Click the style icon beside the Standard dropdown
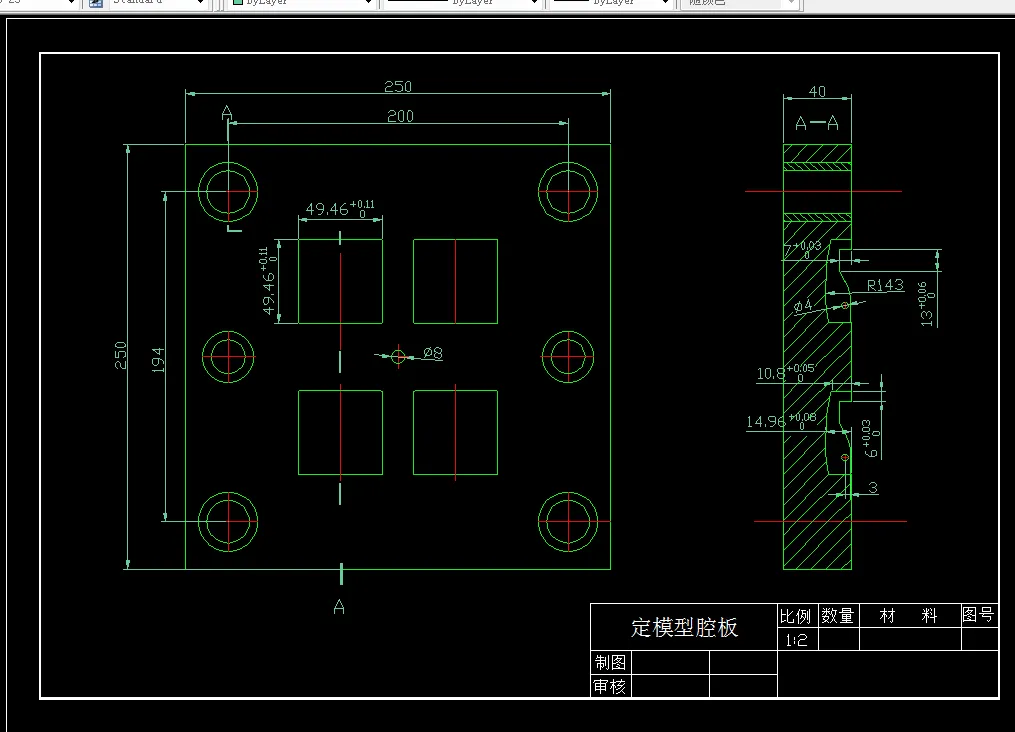 pyautogui.click(x=96, y=3)
